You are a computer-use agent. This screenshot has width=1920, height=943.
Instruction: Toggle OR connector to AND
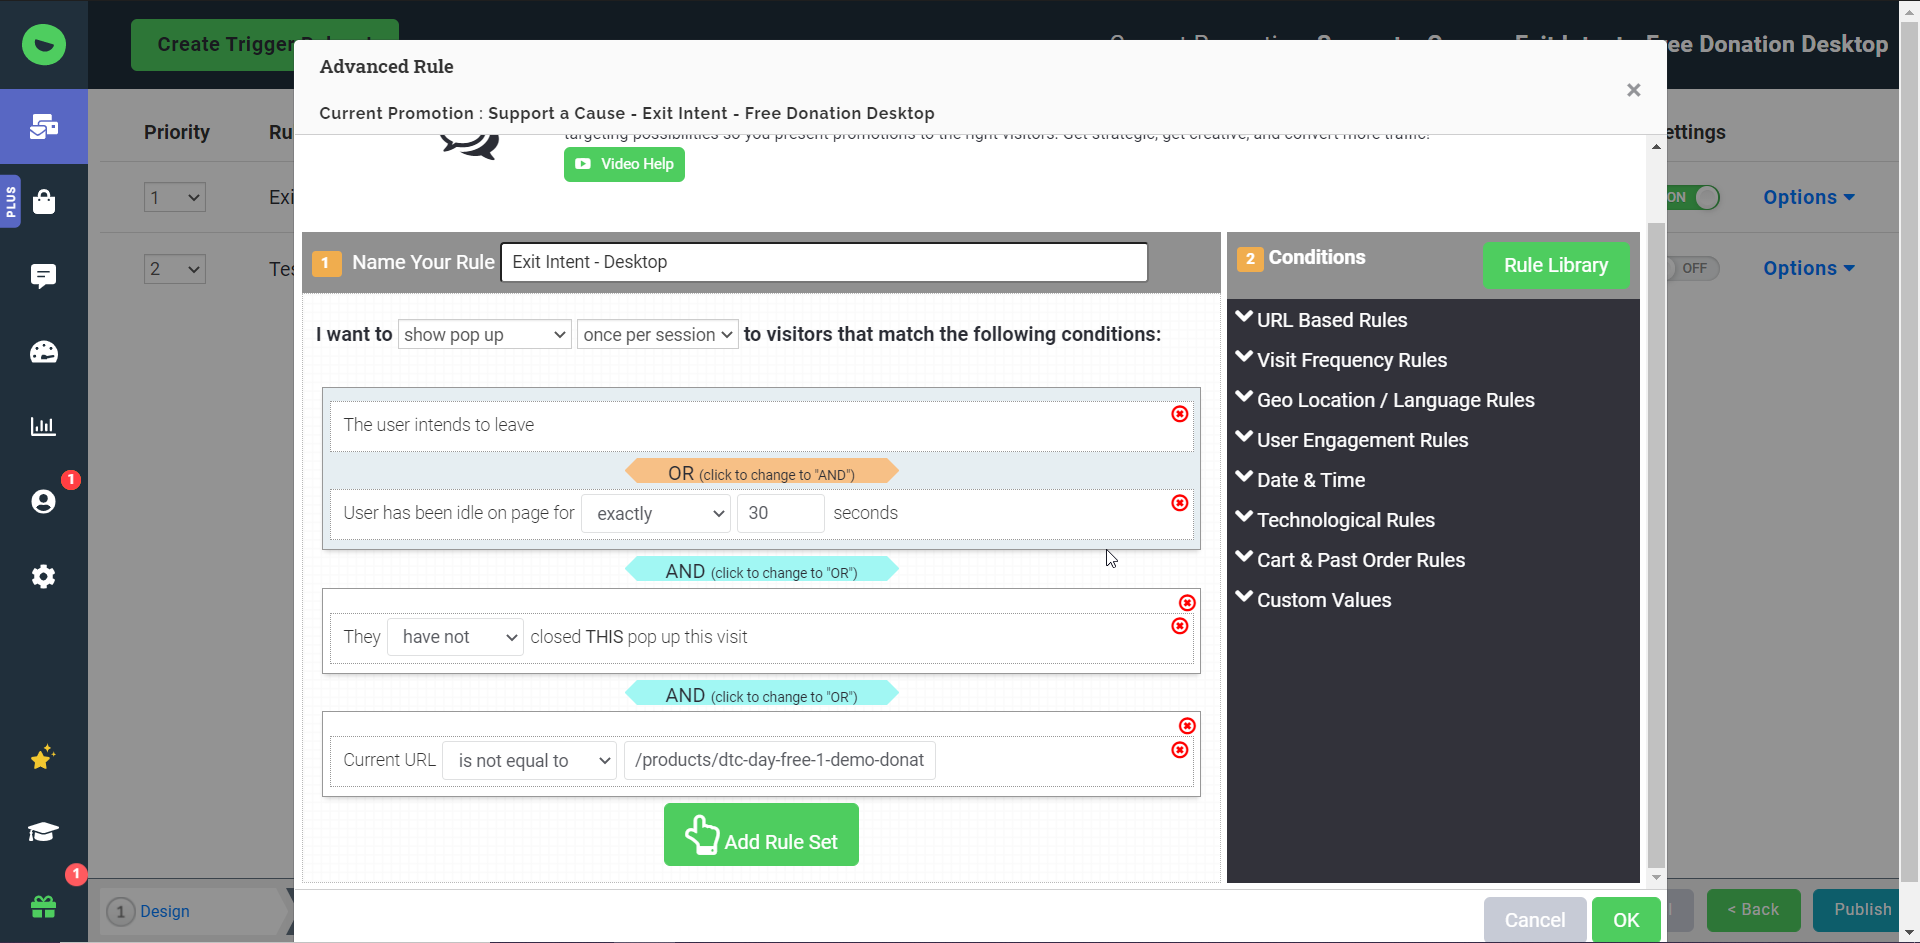pyautogui.click(x=761, y=473)
